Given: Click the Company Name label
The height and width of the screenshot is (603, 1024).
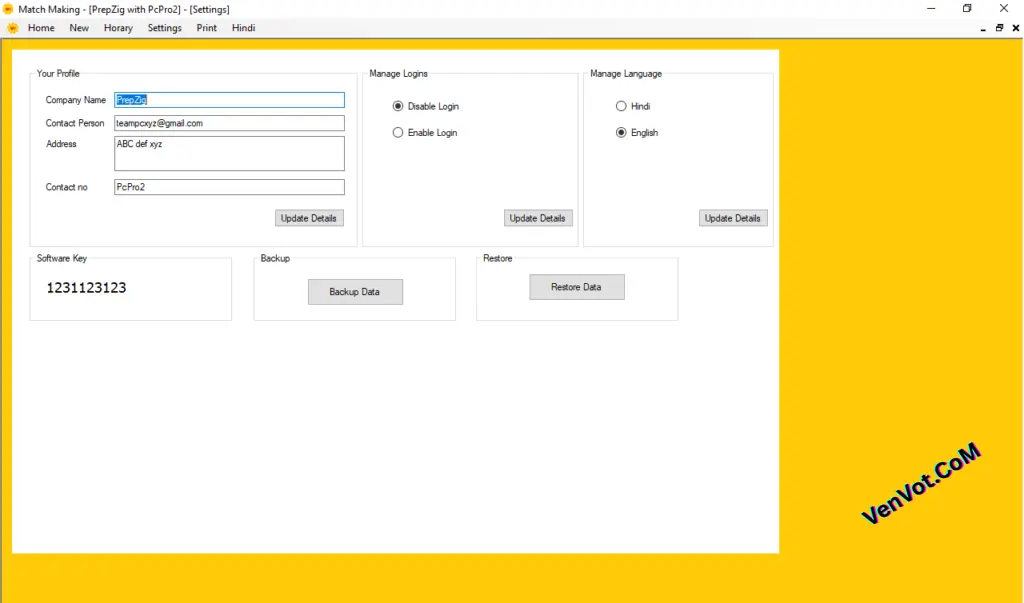Looking at the screenshot, I should pos(76,100).
